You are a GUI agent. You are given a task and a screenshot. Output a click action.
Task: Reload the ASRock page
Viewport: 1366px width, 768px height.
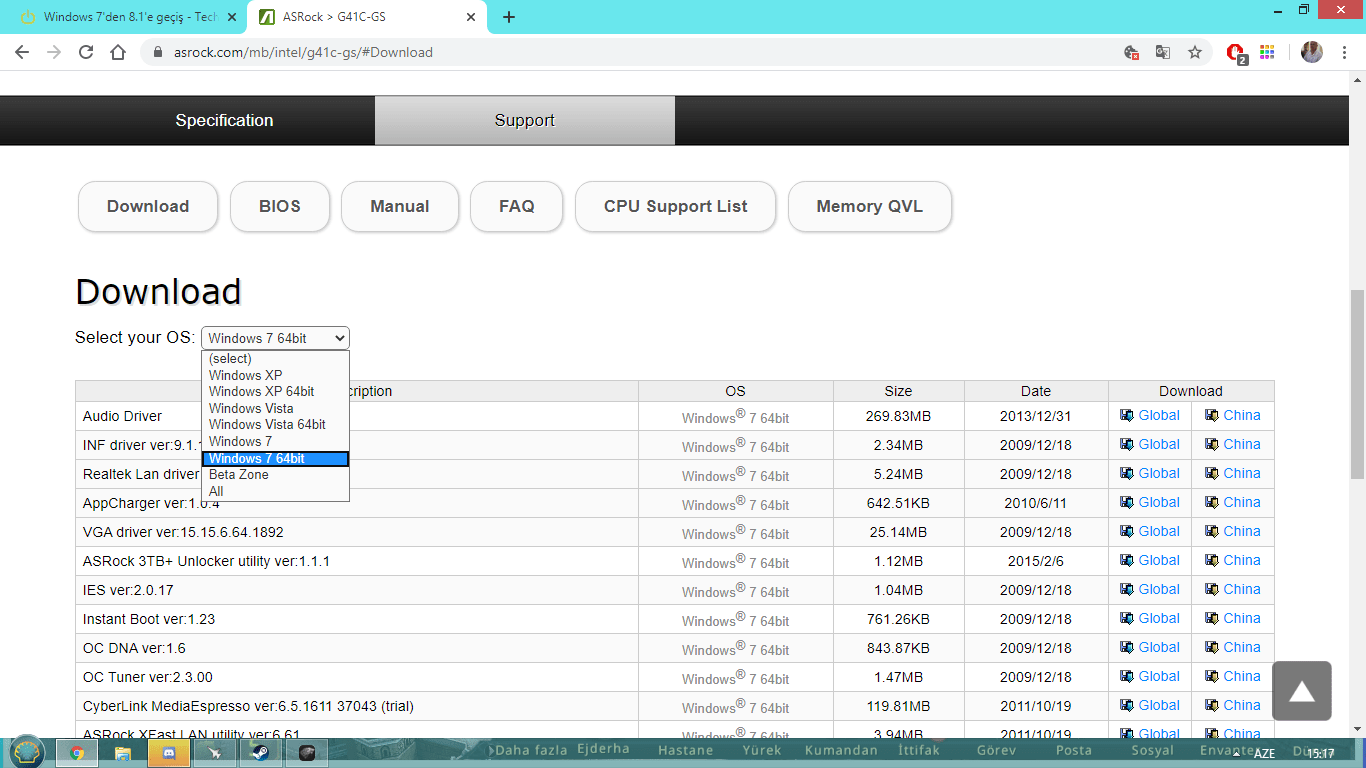[86, 52]
